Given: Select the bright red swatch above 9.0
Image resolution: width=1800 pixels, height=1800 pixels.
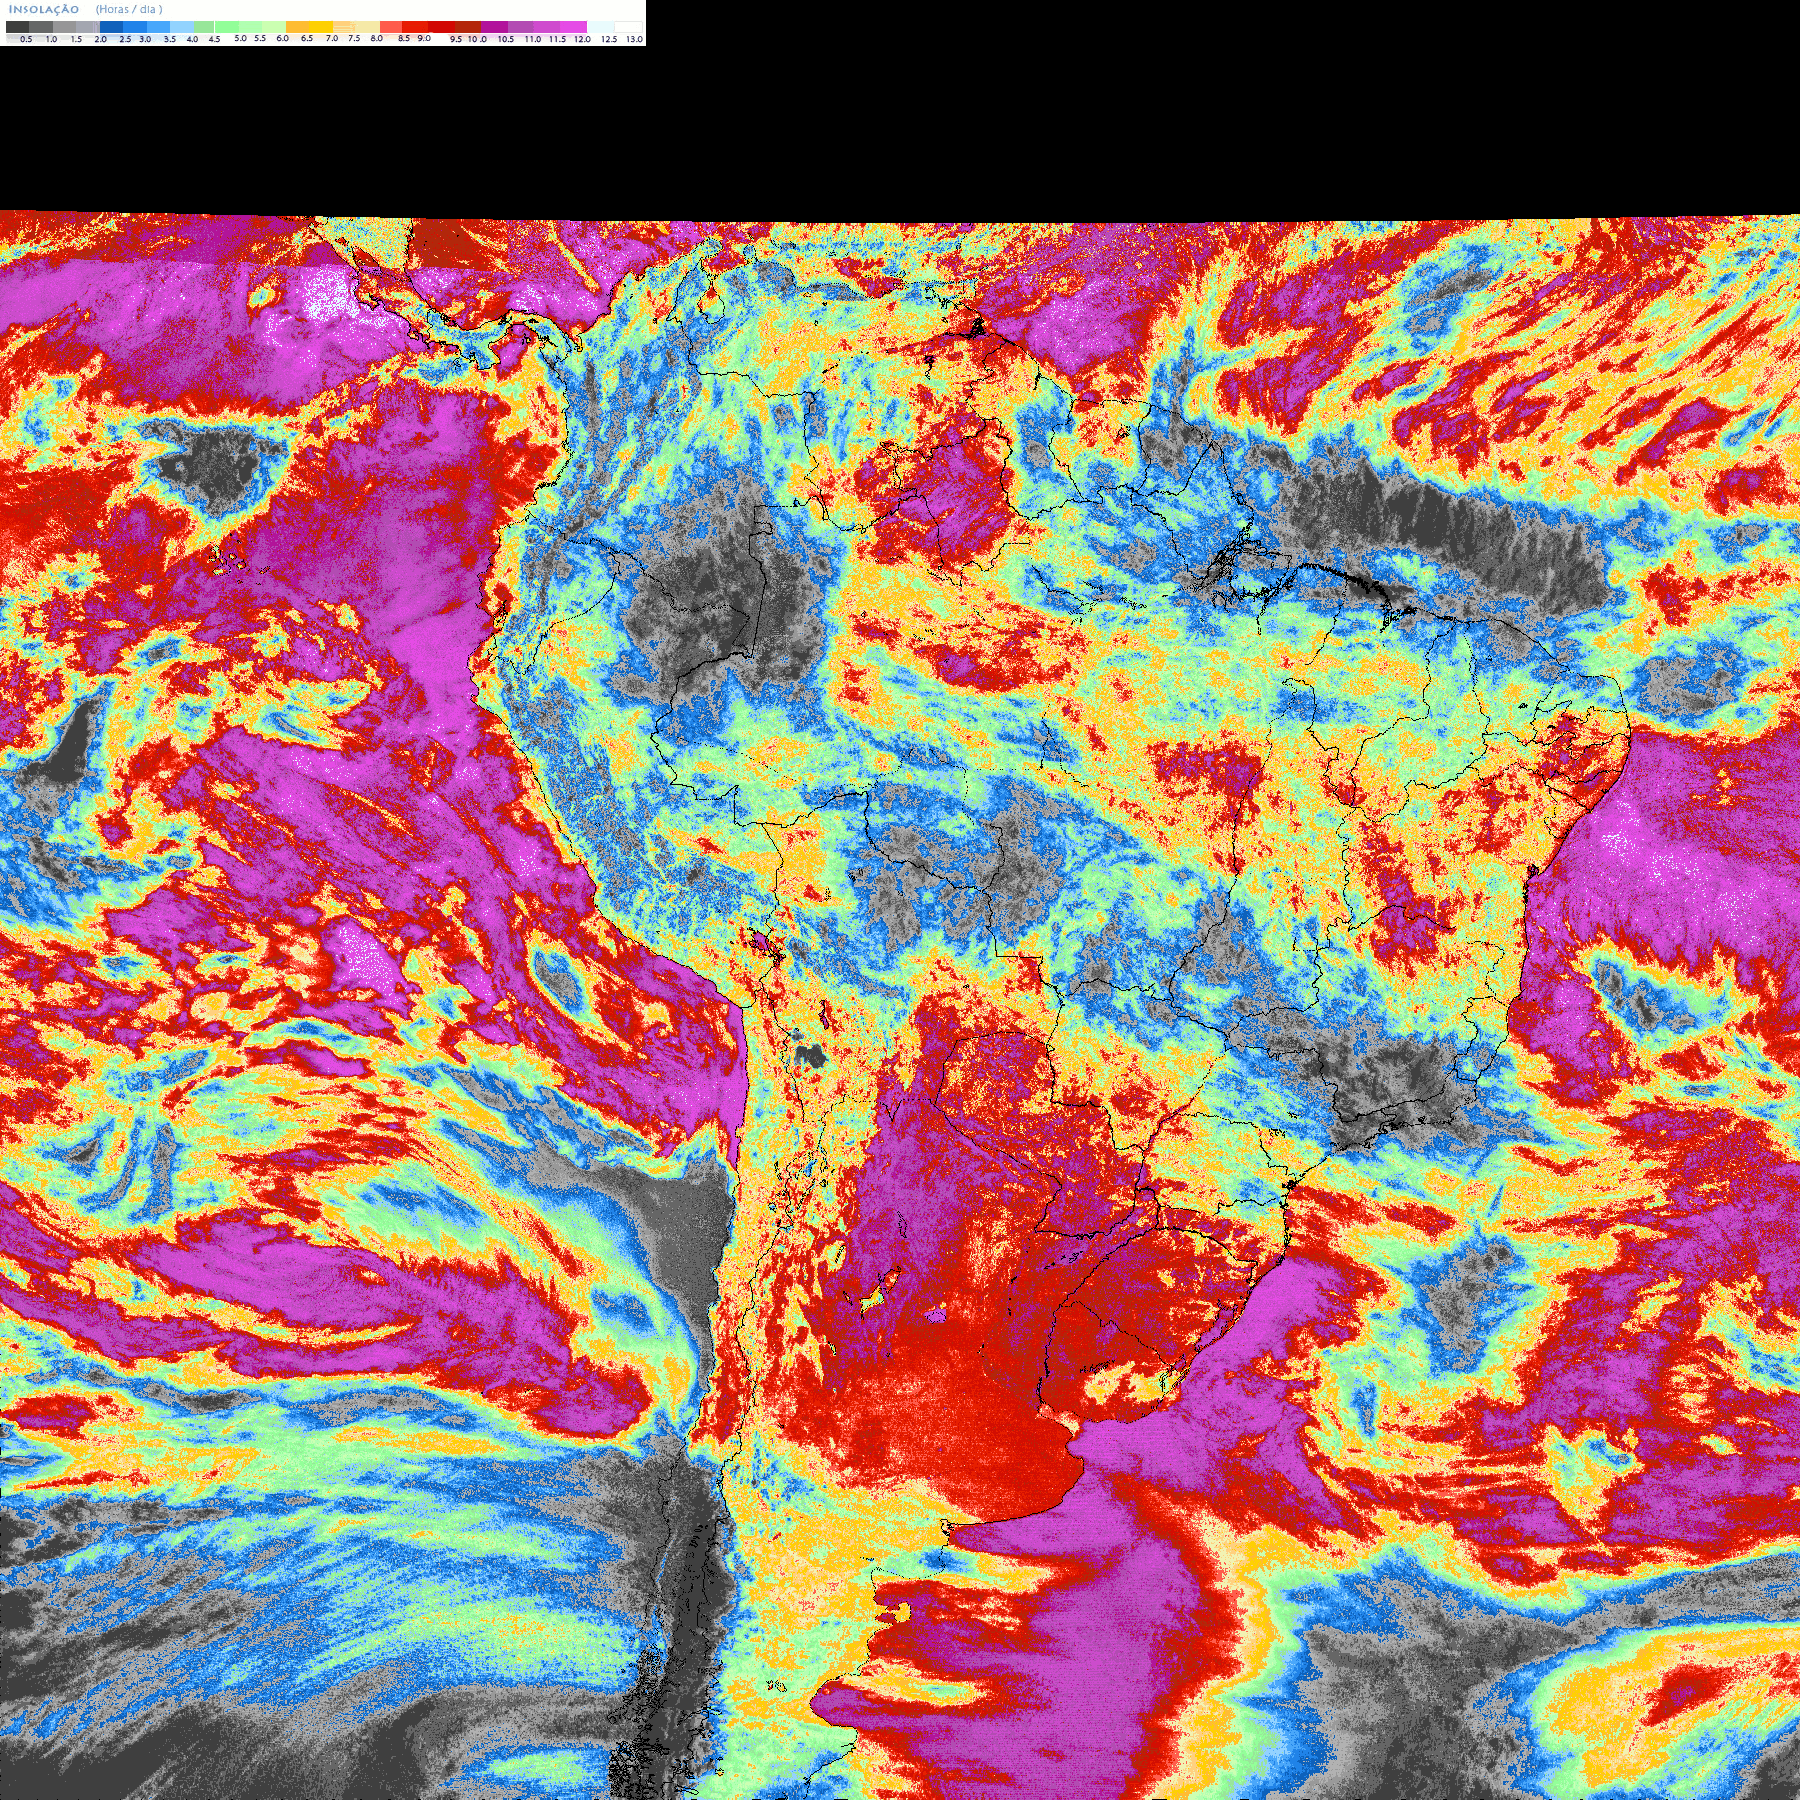Looking at the screenshot, I should pyautogui.click(x=415, y=27).
